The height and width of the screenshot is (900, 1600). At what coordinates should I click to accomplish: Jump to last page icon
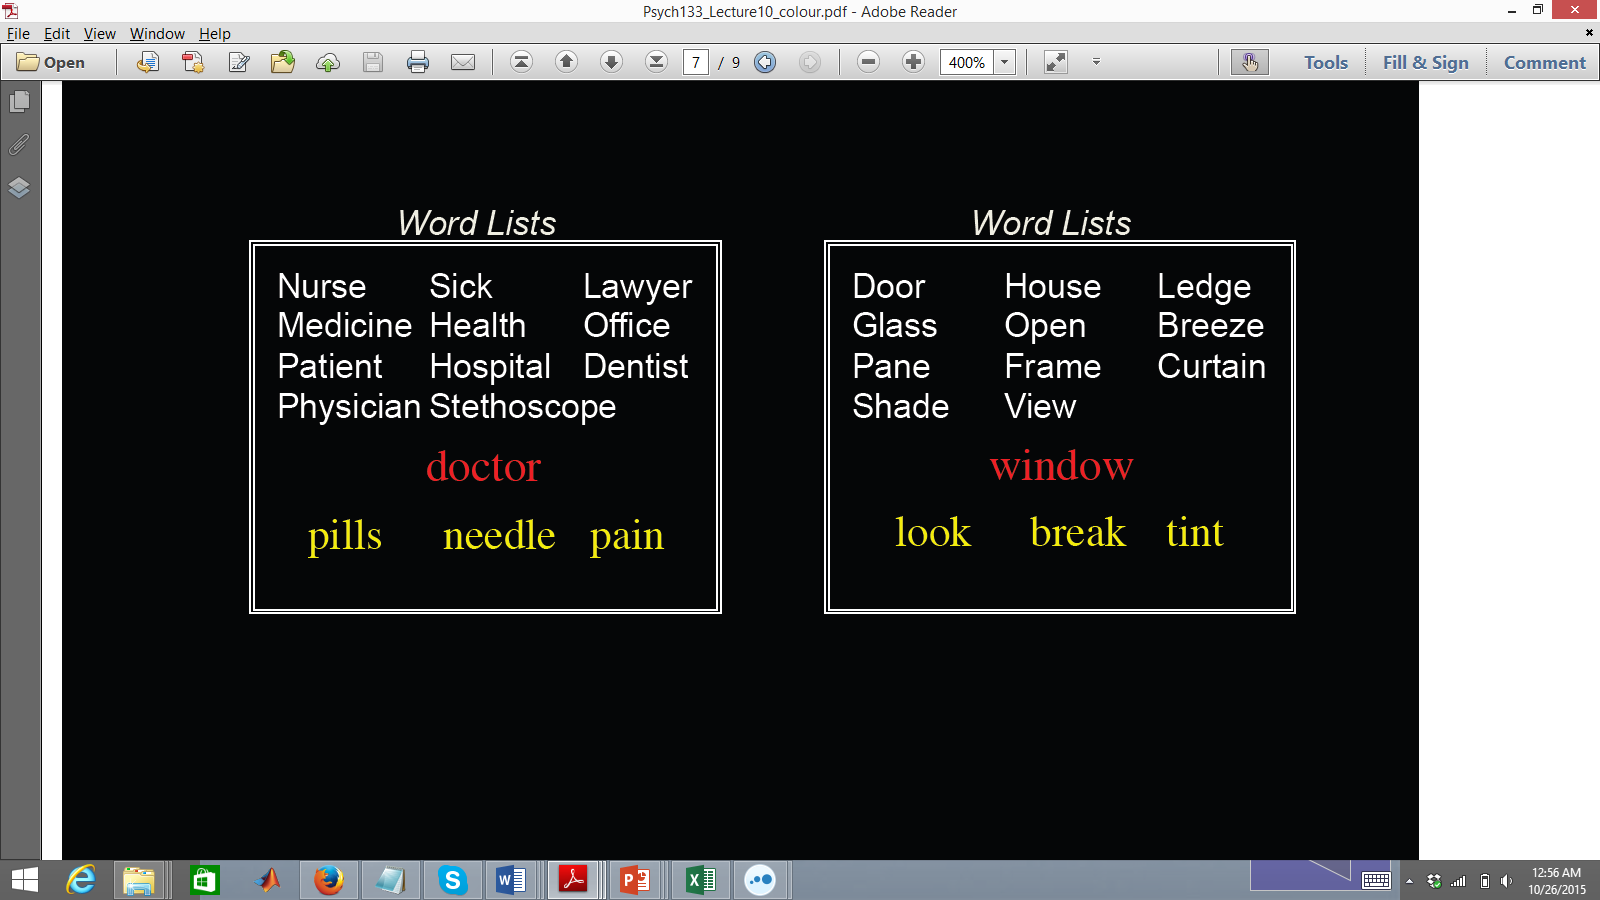coord(656,62)
